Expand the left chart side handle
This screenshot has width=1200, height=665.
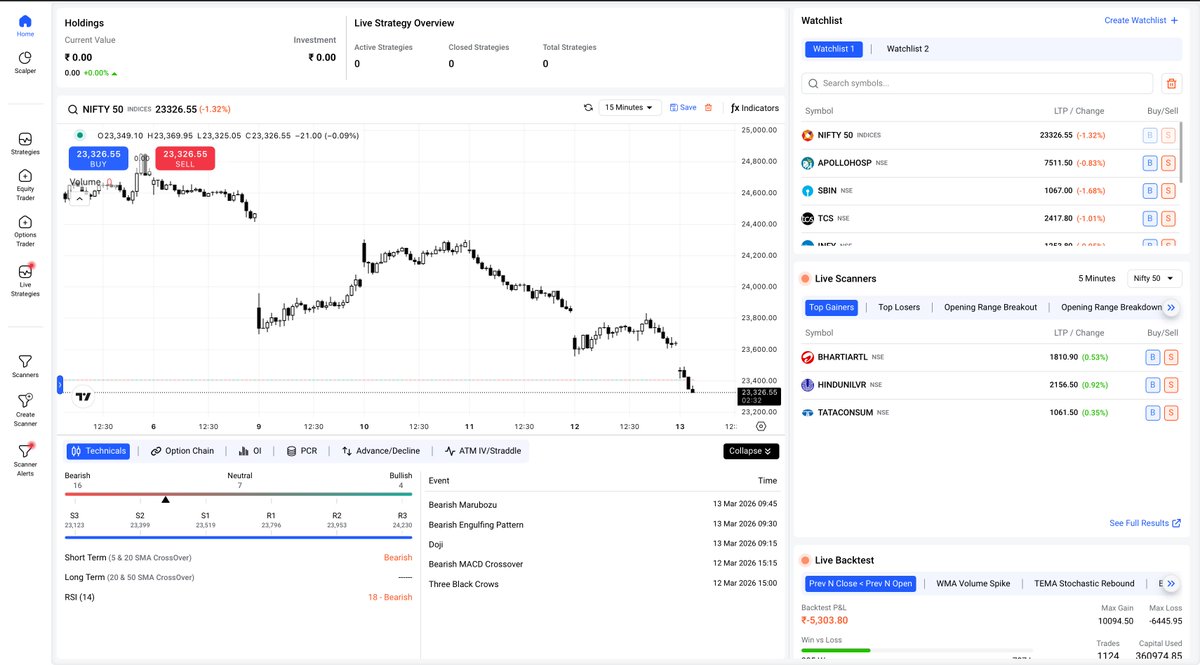60,383
